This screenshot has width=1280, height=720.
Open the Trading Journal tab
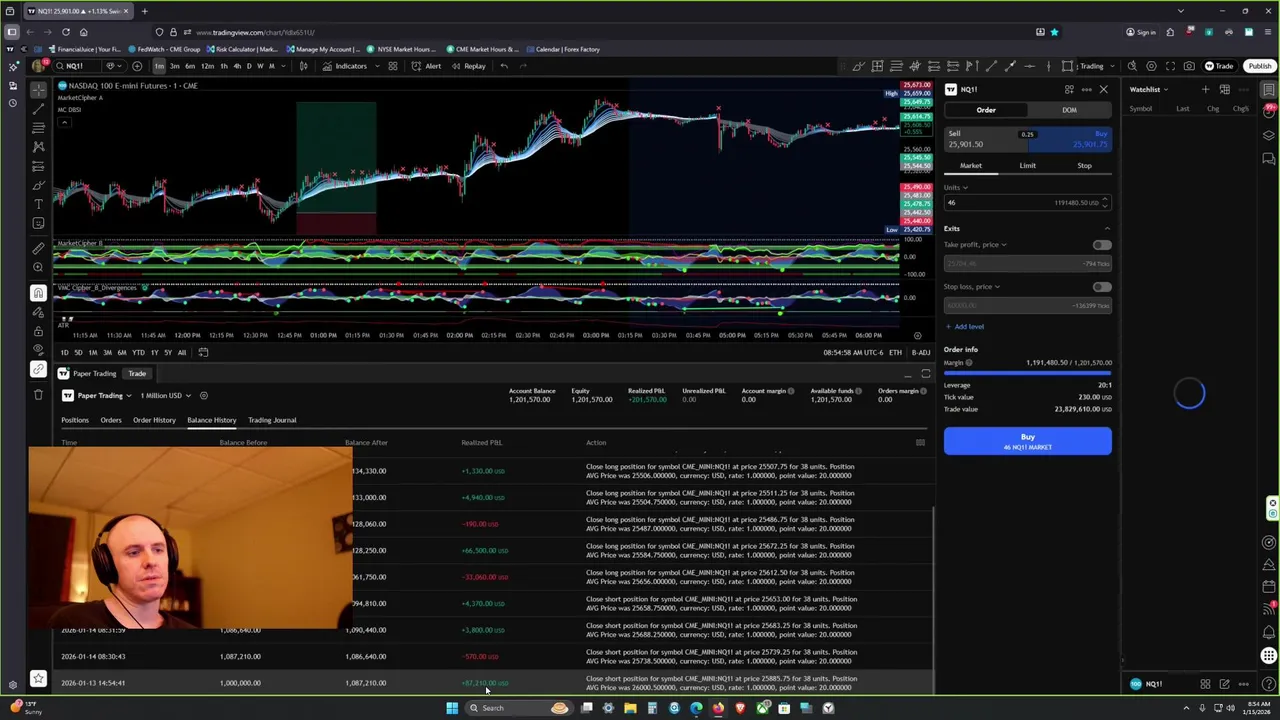tap(272, 420)
